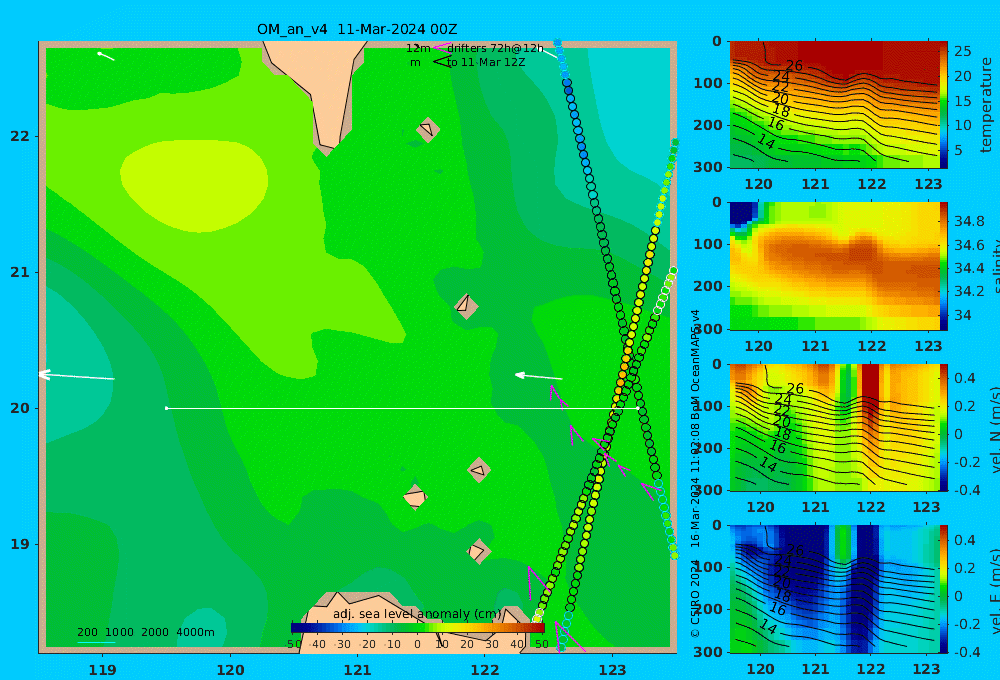
Task: Click the low-salinity blue patch in the salinity panel
Action: [742, 213]
